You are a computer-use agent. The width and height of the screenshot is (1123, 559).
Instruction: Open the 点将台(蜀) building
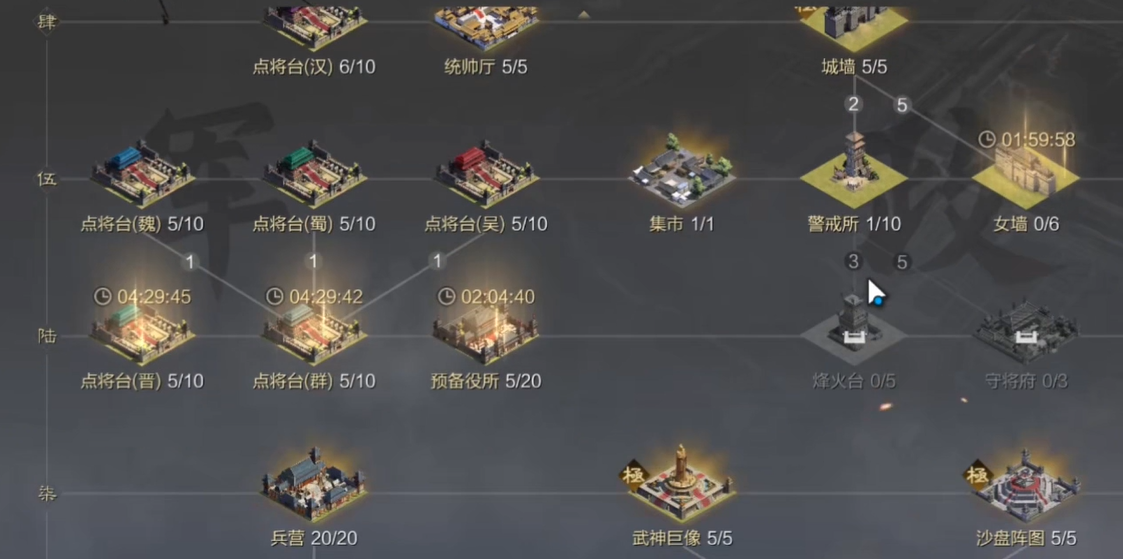[314, 174]
